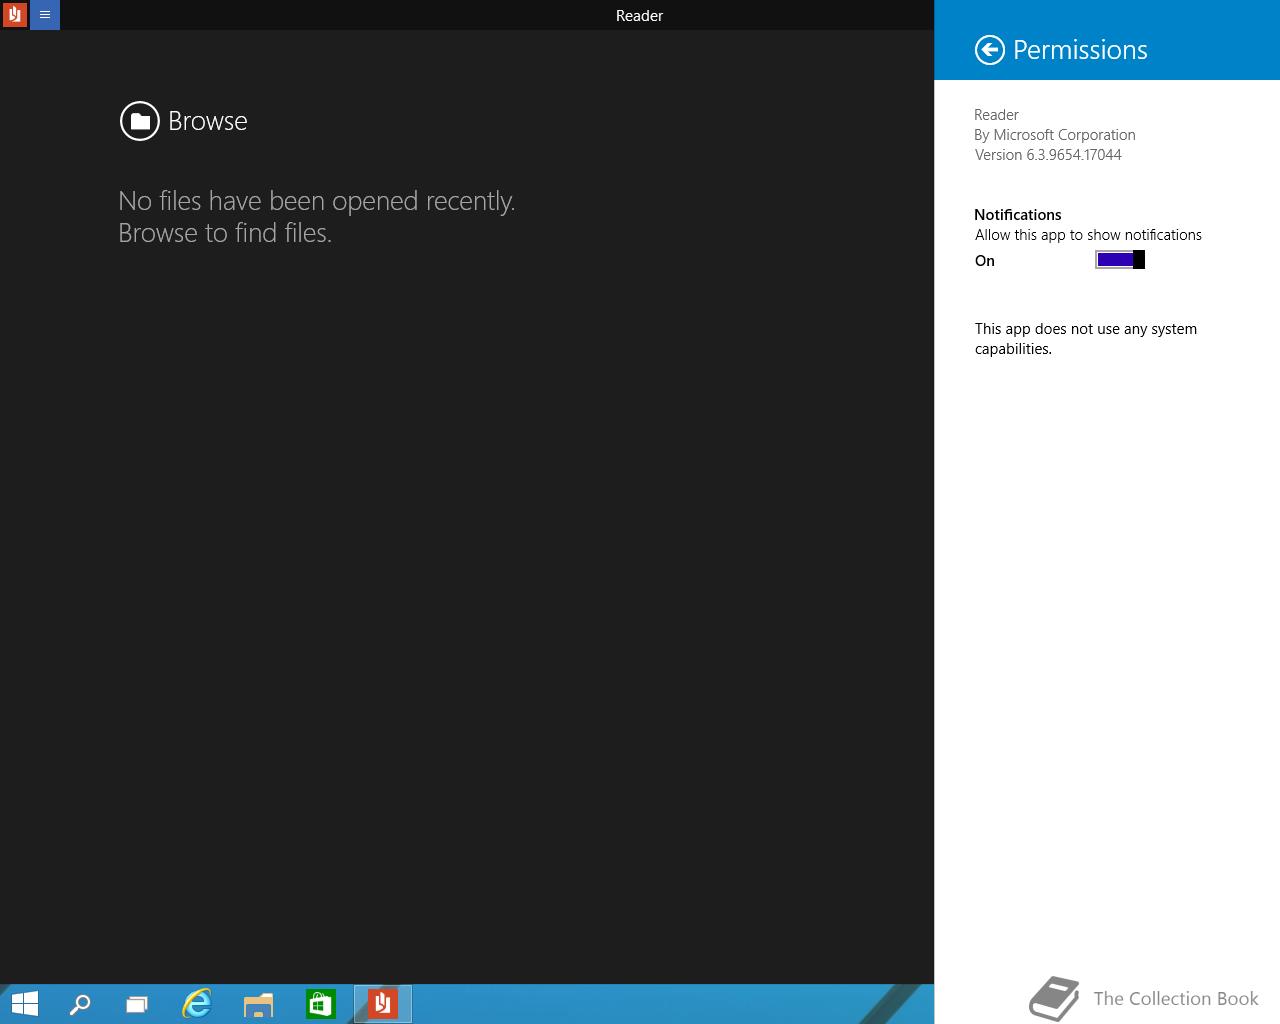This screenshot has height=1024, width=1280.
Task: Click the Permissions heading text
Action: (x=1080, y=50)
